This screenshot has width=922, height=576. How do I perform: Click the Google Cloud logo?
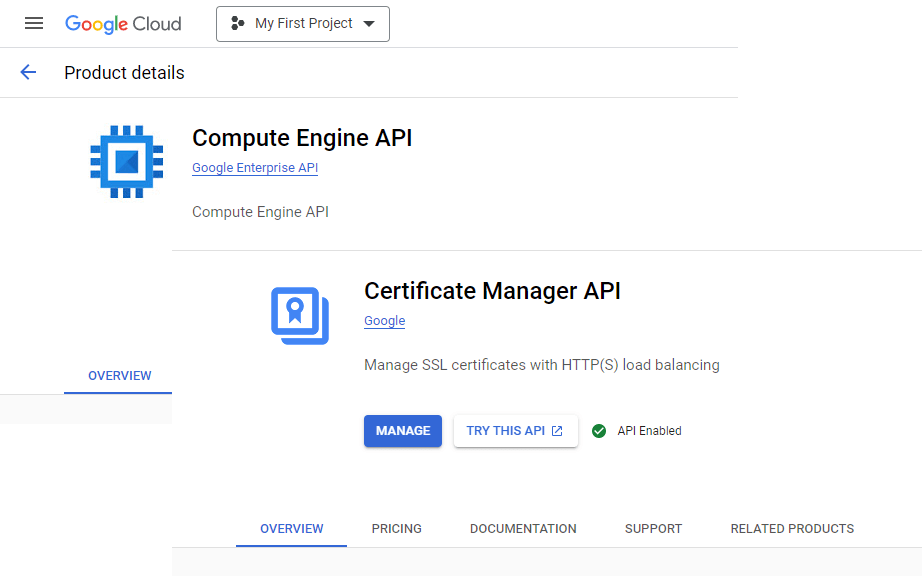[x=123, y=24]
